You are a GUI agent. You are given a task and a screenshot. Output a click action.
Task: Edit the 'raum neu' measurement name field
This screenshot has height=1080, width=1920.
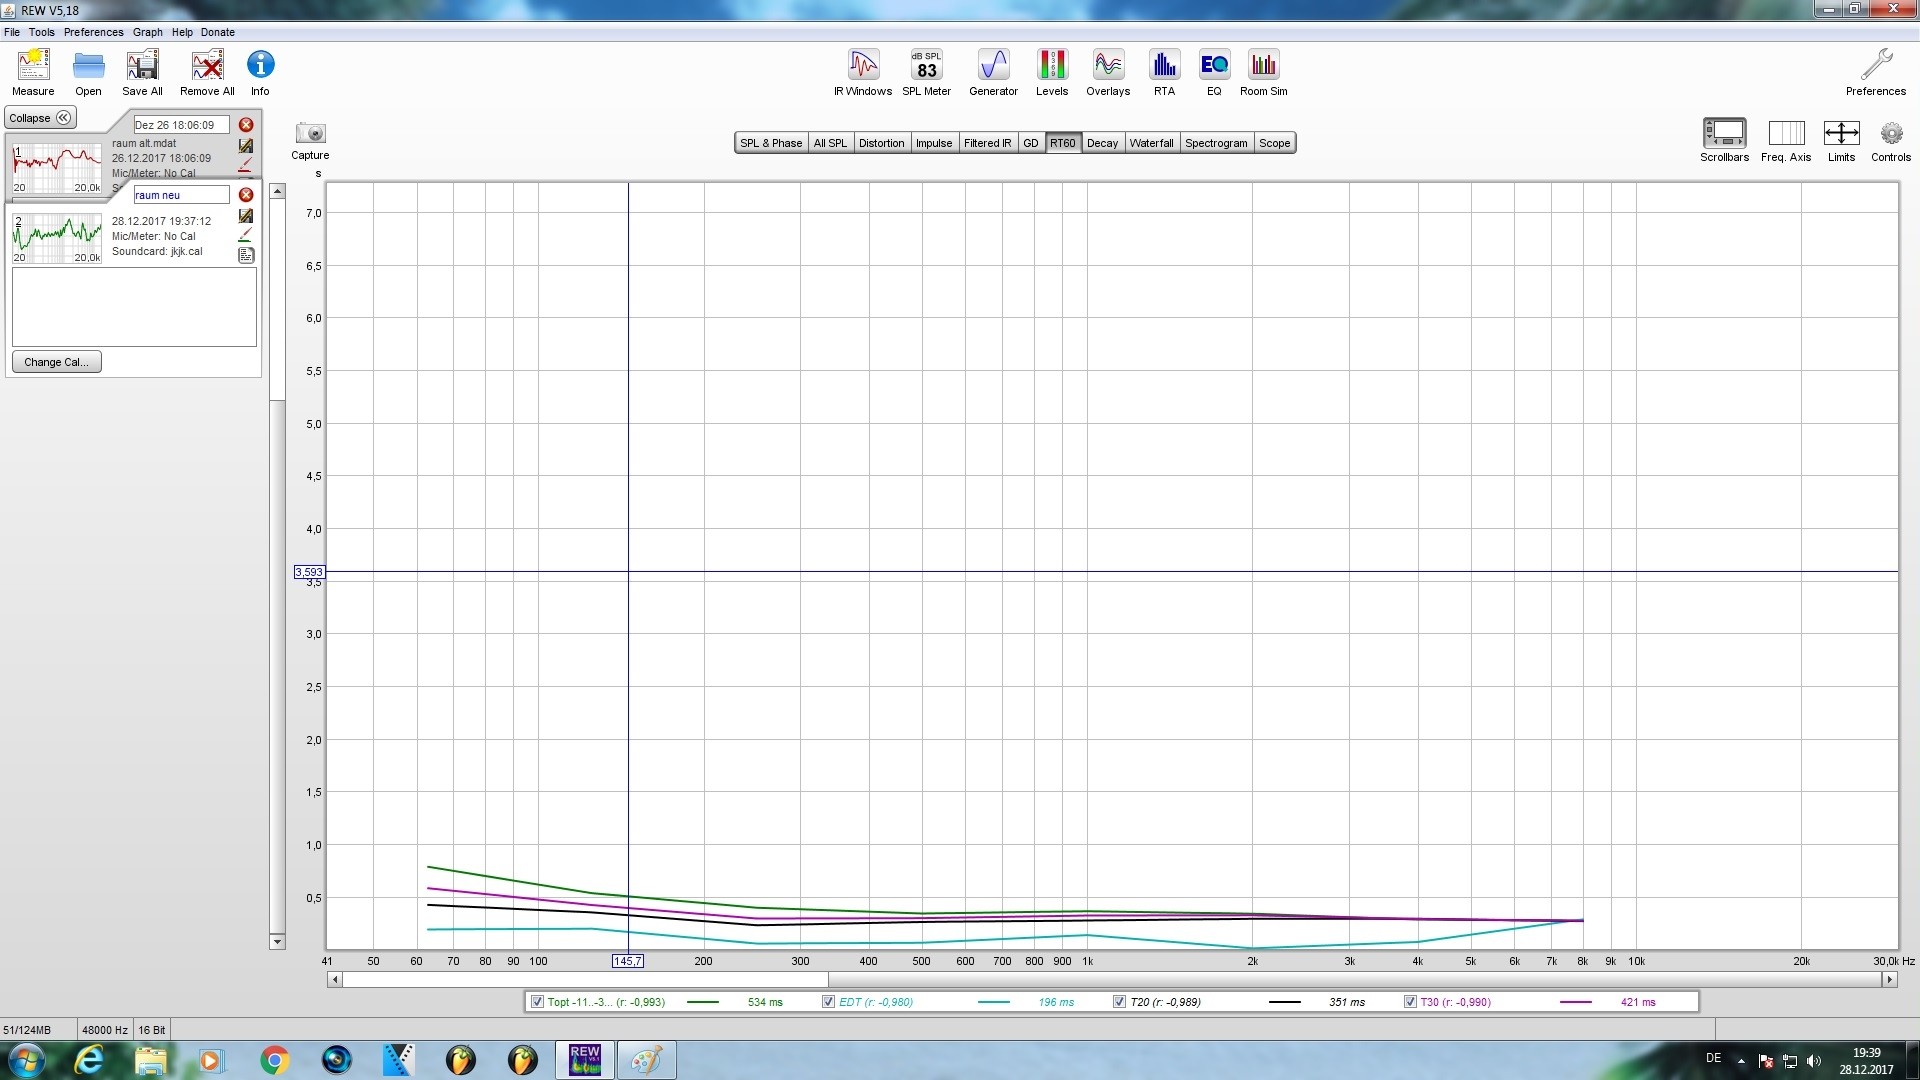tap(181, 195)
